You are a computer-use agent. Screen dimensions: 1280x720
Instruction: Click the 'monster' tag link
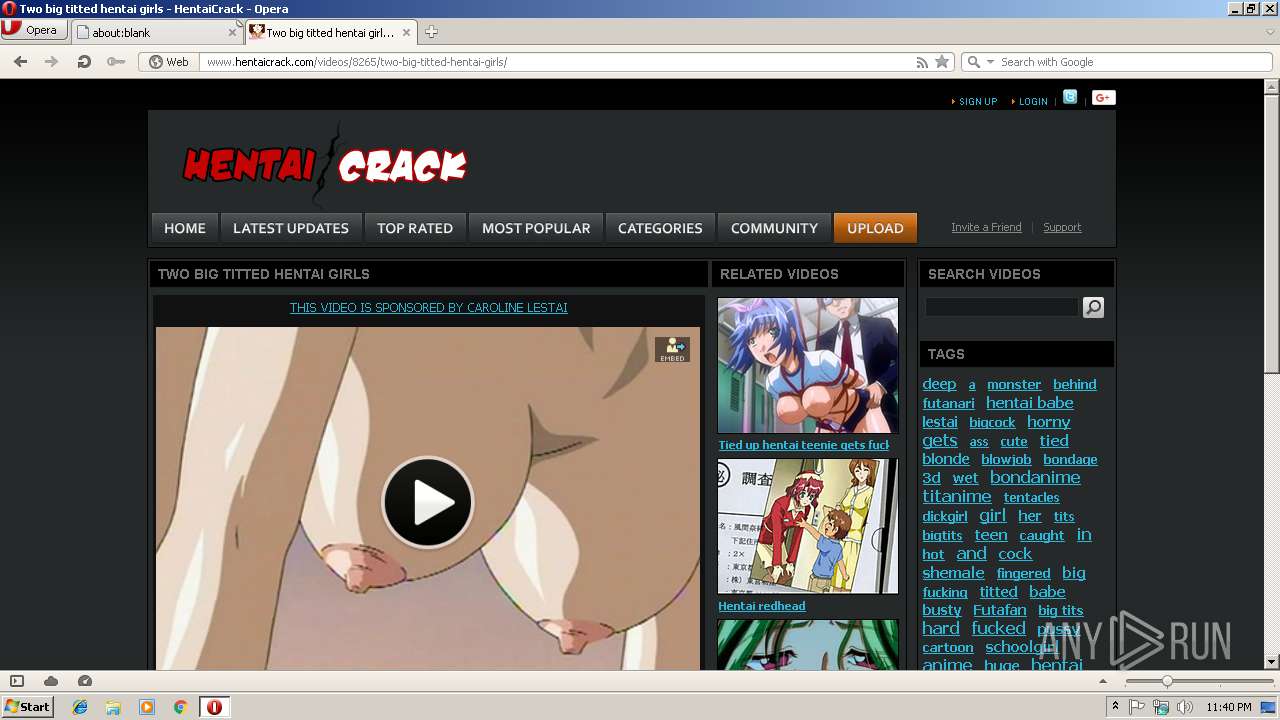(x=1014, y=384)
